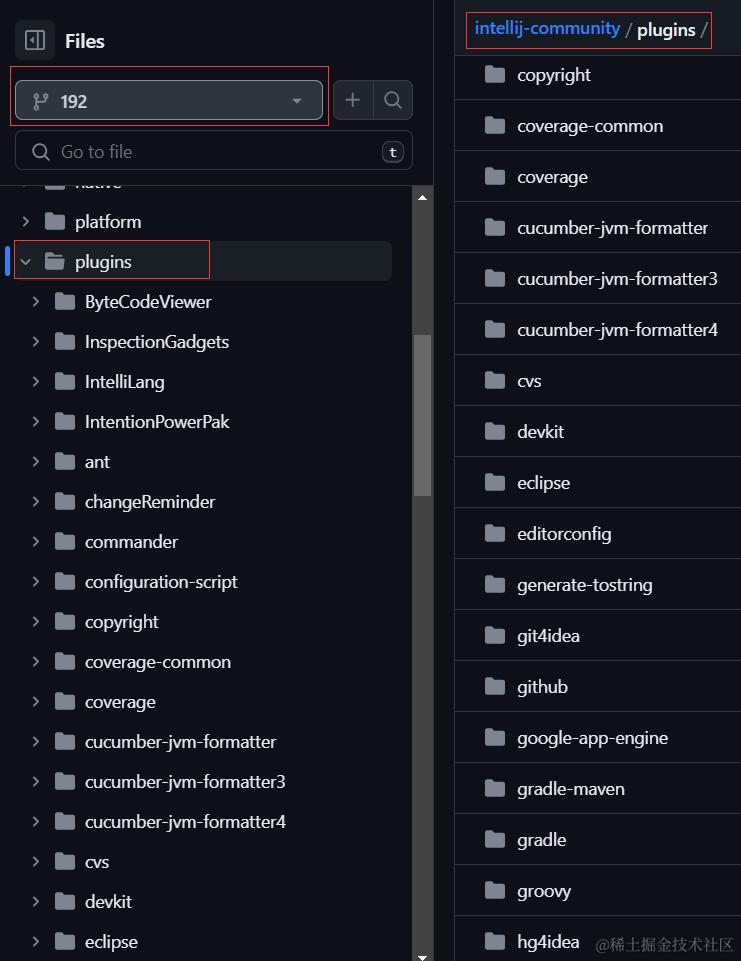741x961 pixels.
Task: Click the file tree scrollbar thumb
Action: [422, 415]
